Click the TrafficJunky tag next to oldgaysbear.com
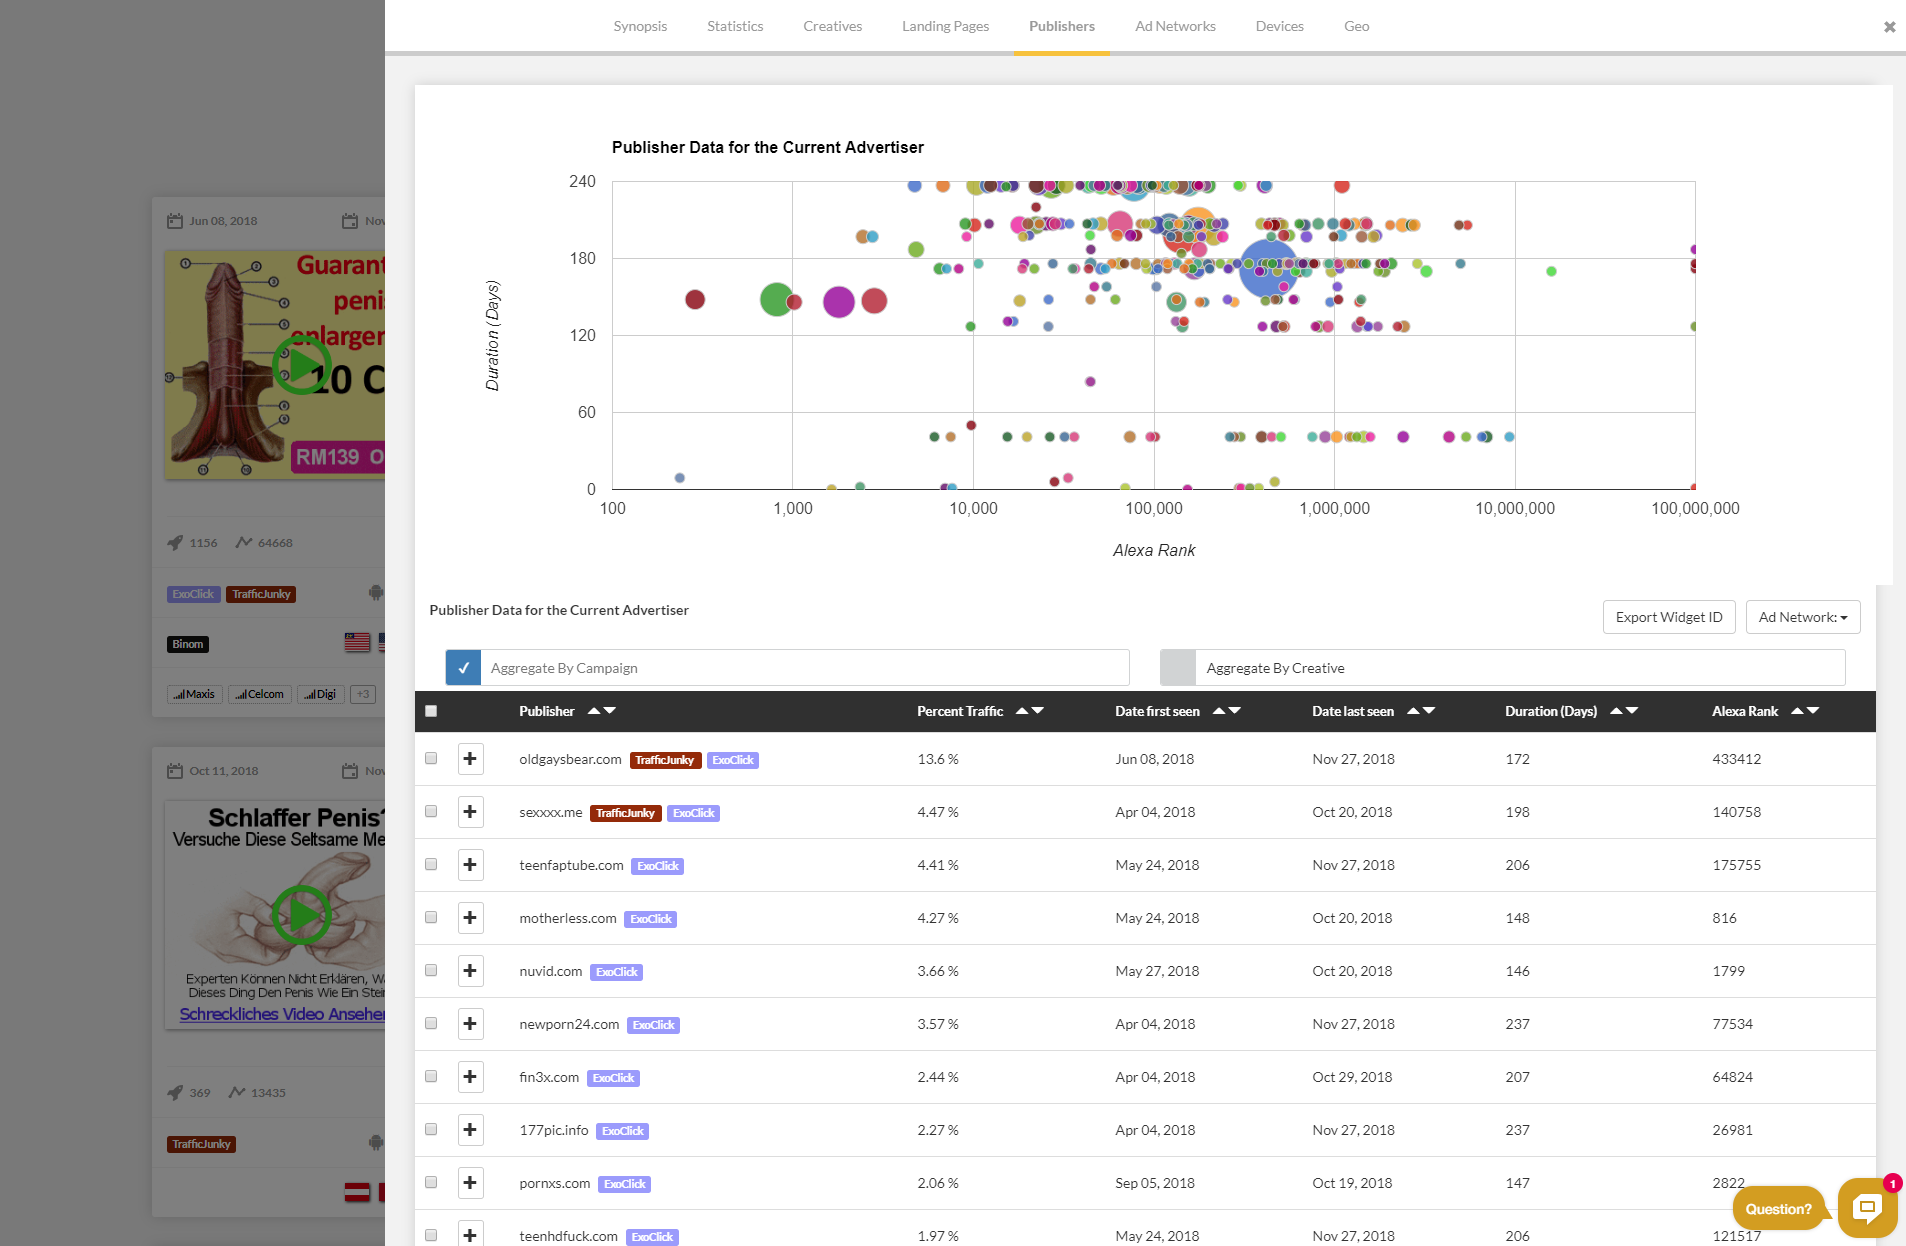The height and width of the screenshot is (1246, 1906). click(x=665, y=760)
